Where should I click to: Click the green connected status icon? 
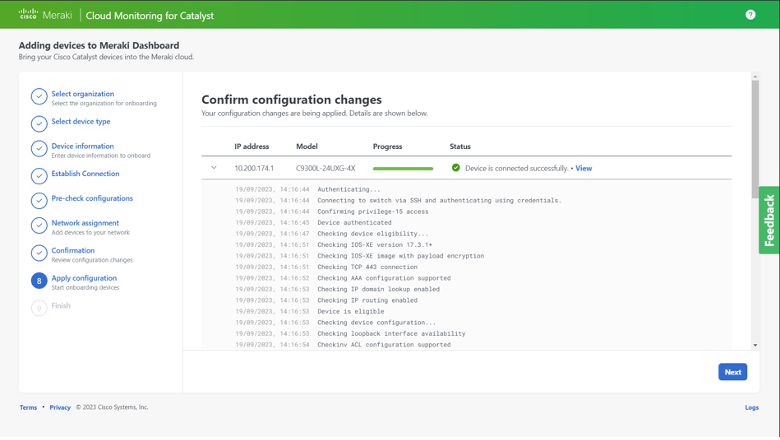click(x=456, y=168)
